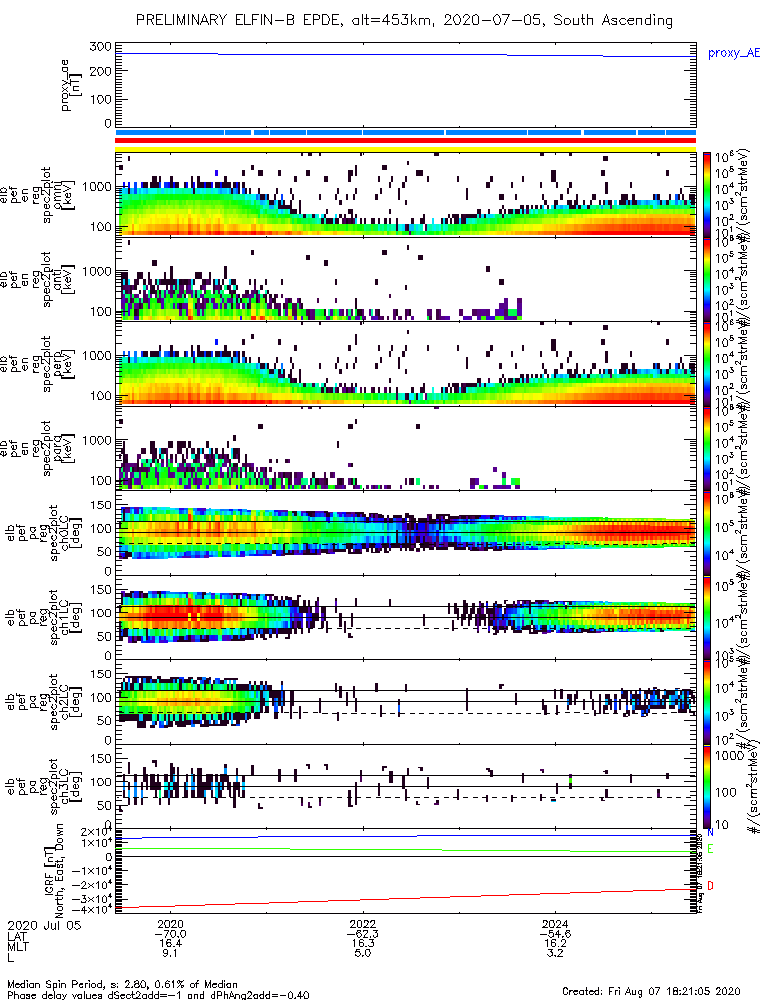Click the latitude value '-62.3'
775x1000 pixels.
tap(362, 934)
